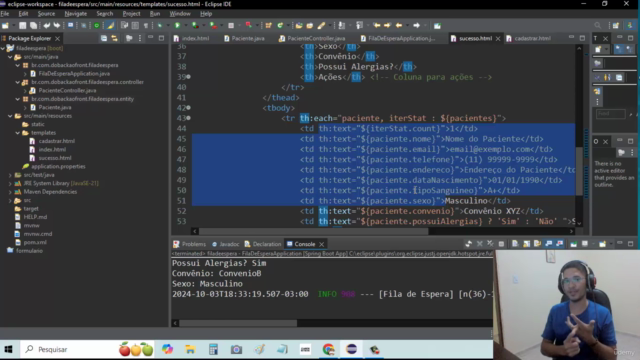Image resolution: width=640 pixels, height=360 pixels.
Task: Select HELP.md in Package Explorer
Action: pyautogui.click(x=35, y=217)
